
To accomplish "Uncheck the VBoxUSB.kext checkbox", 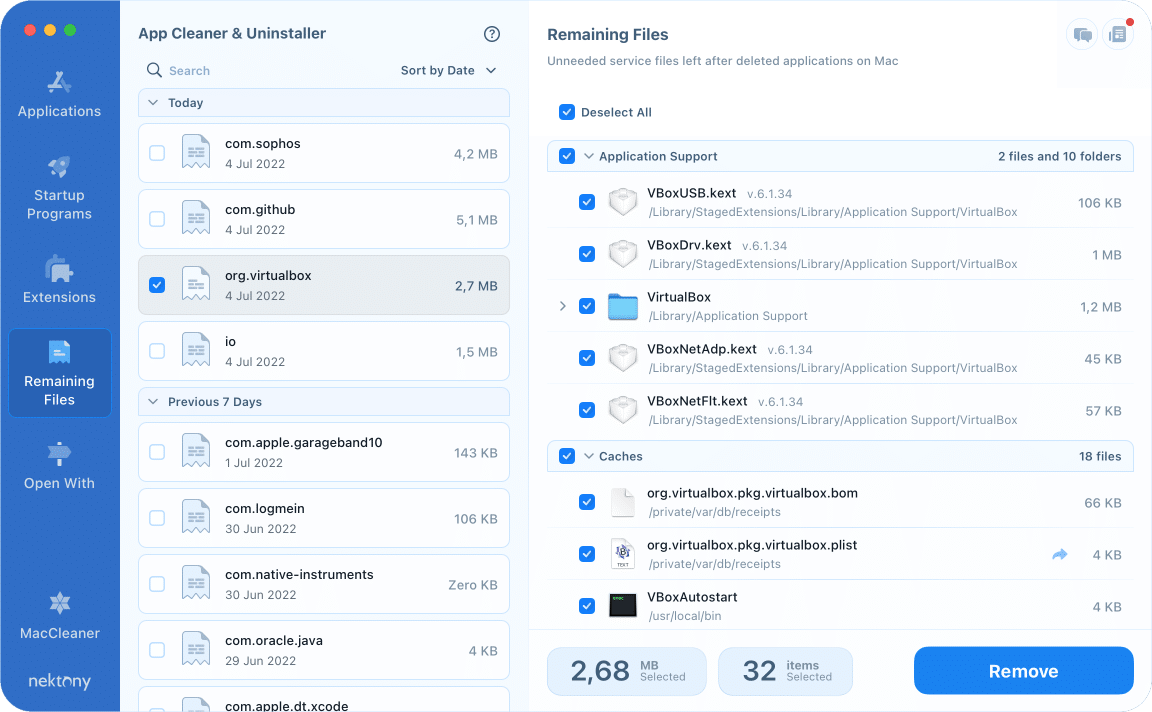I will pos(587,202).
